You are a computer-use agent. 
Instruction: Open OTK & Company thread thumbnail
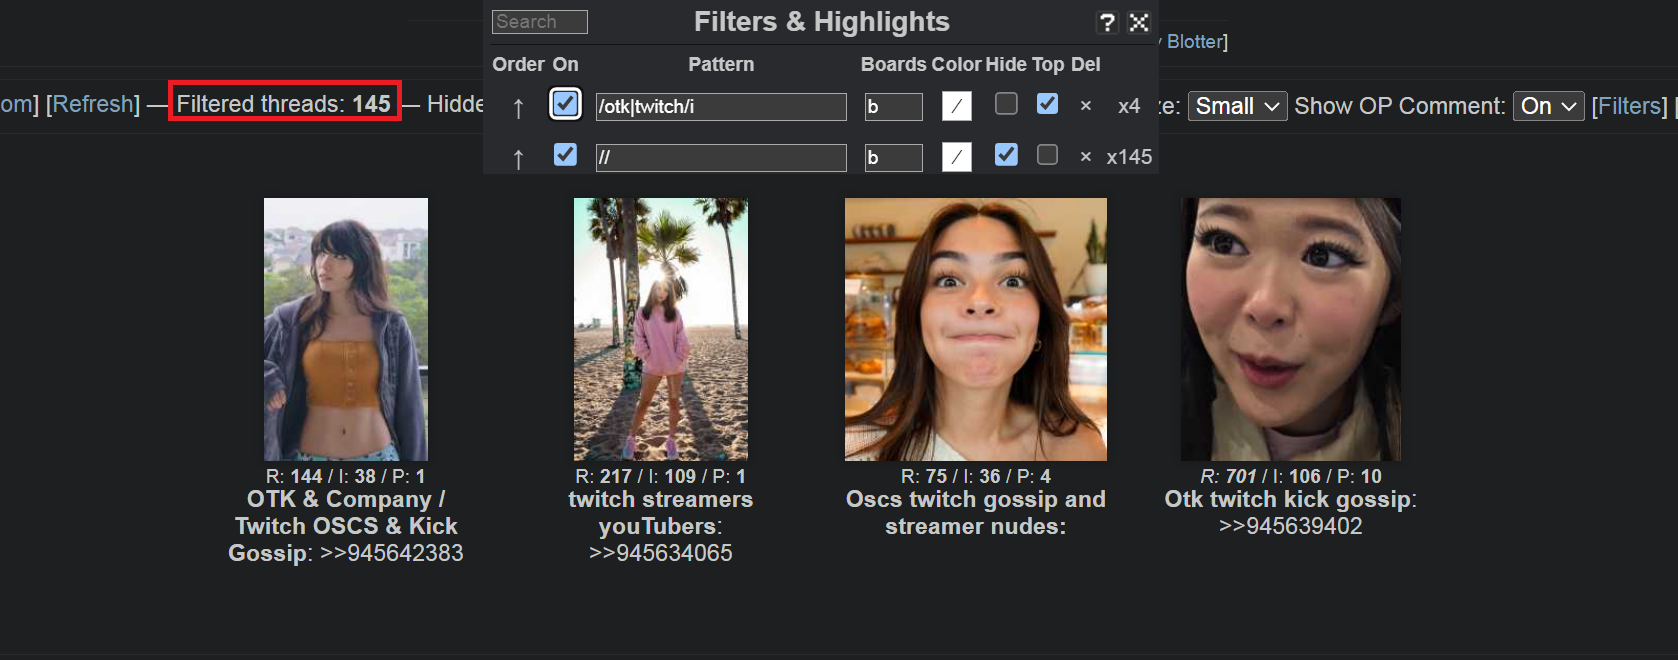pos(346,329)
